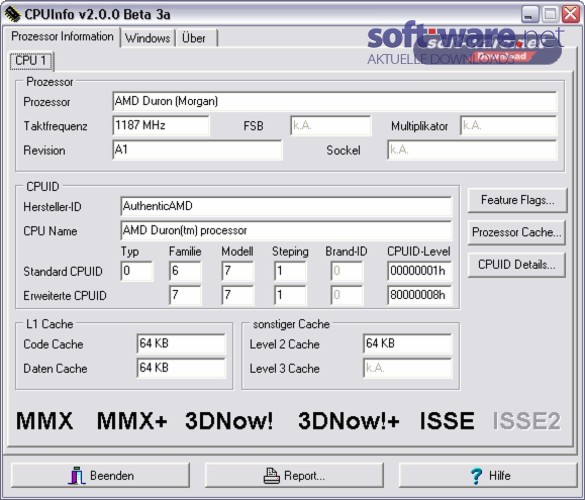The width and height of the screenshot is (585, 500).
Task: Click the FSB field
Action: click(x=331, y=125)
